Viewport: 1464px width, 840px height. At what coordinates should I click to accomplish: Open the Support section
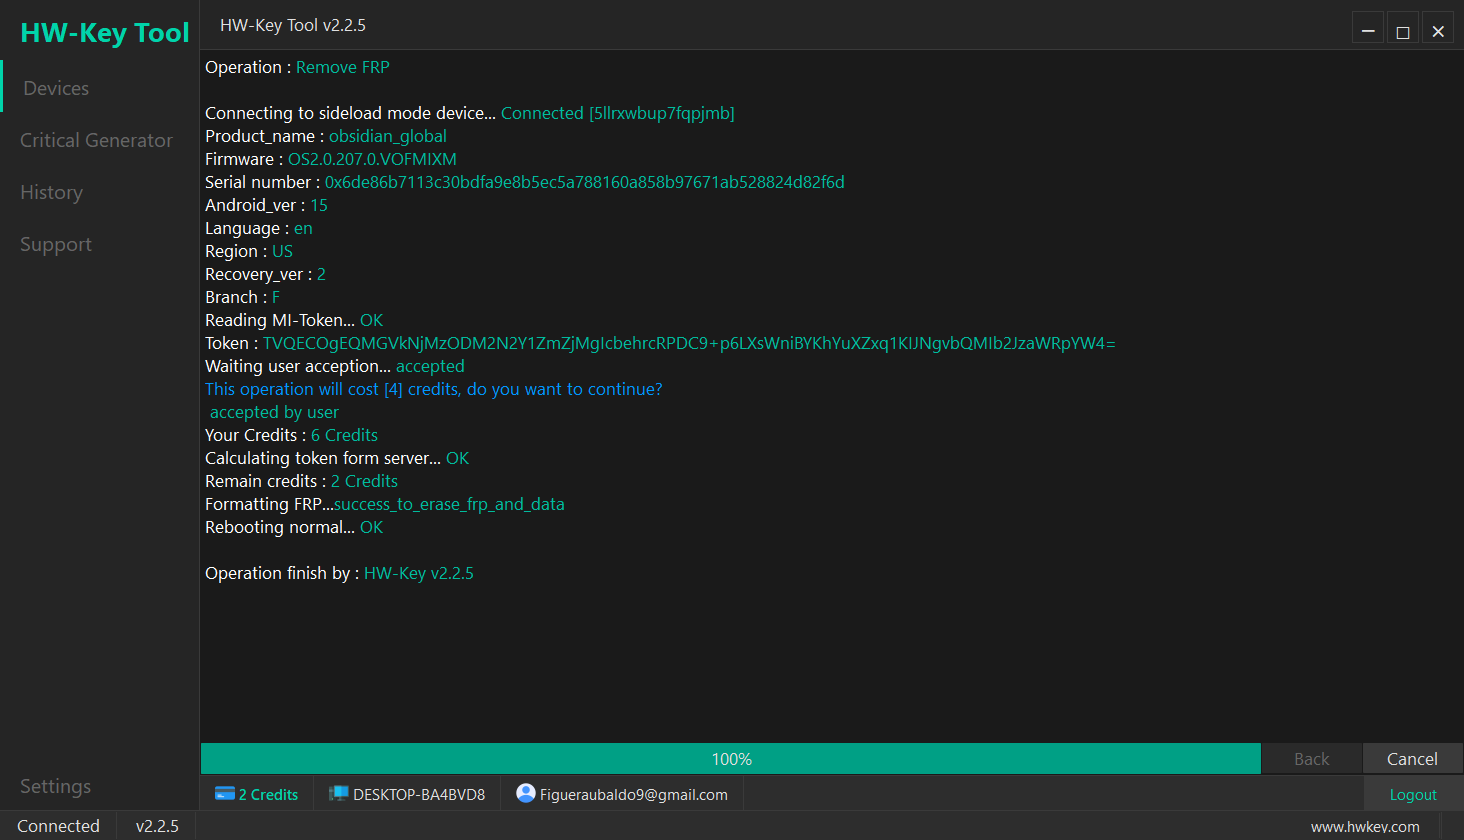(55, 244)
